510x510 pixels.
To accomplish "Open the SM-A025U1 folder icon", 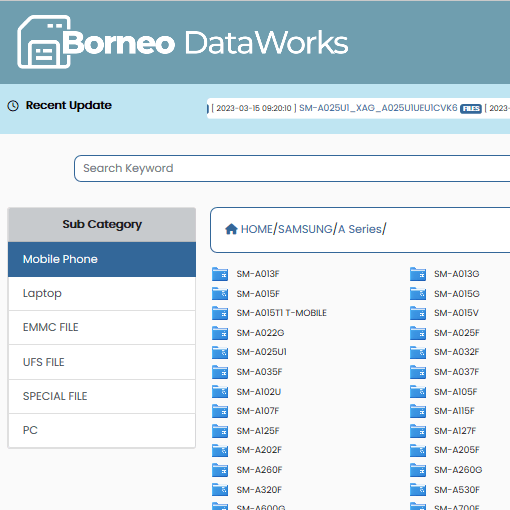I will (220, 352).
